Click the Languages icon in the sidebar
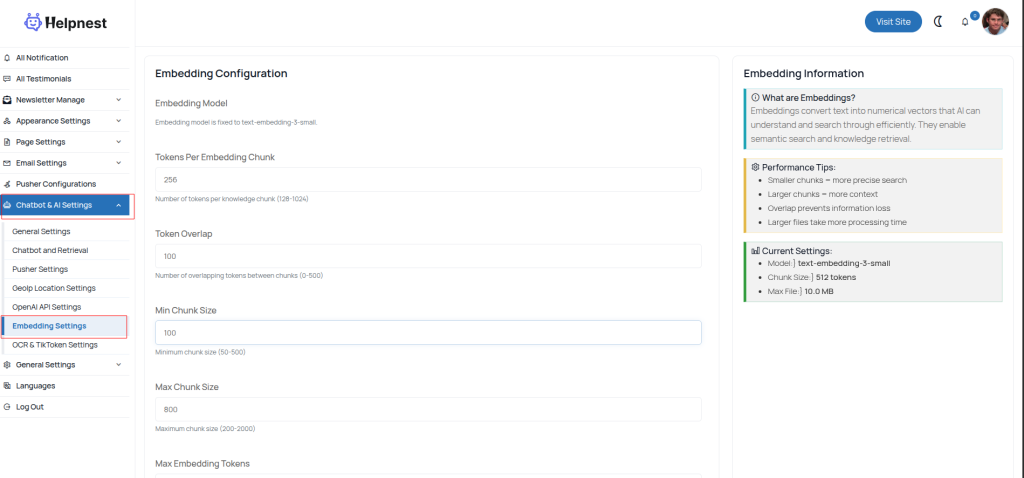 8,386
